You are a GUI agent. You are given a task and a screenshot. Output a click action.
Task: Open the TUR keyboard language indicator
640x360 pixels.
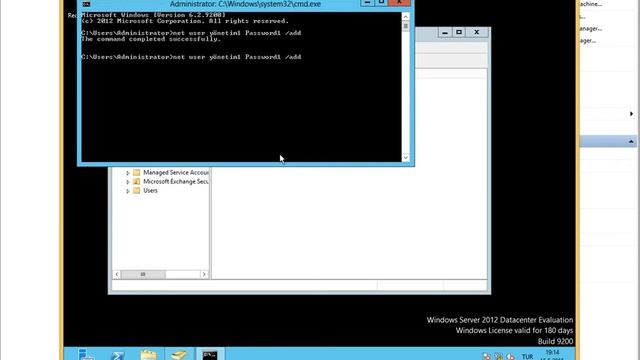[x=527, y=356]
